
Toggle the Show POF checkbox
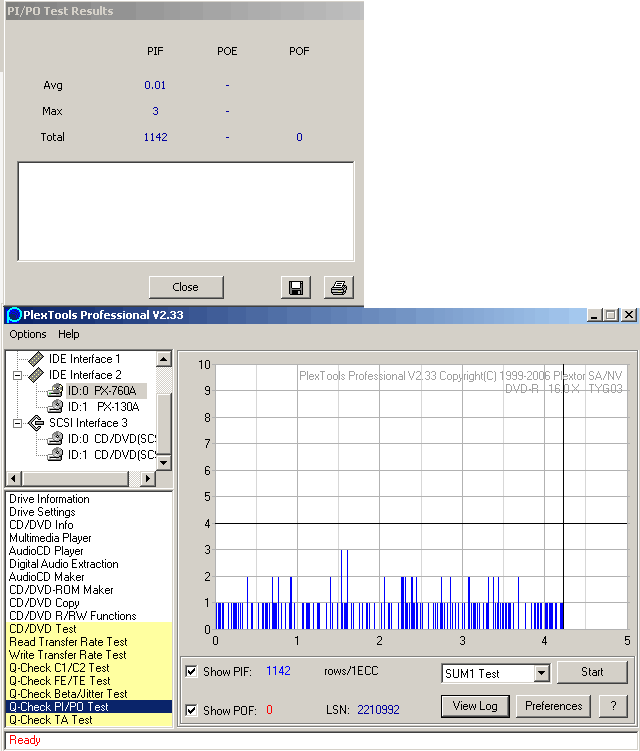pos(191,710)
